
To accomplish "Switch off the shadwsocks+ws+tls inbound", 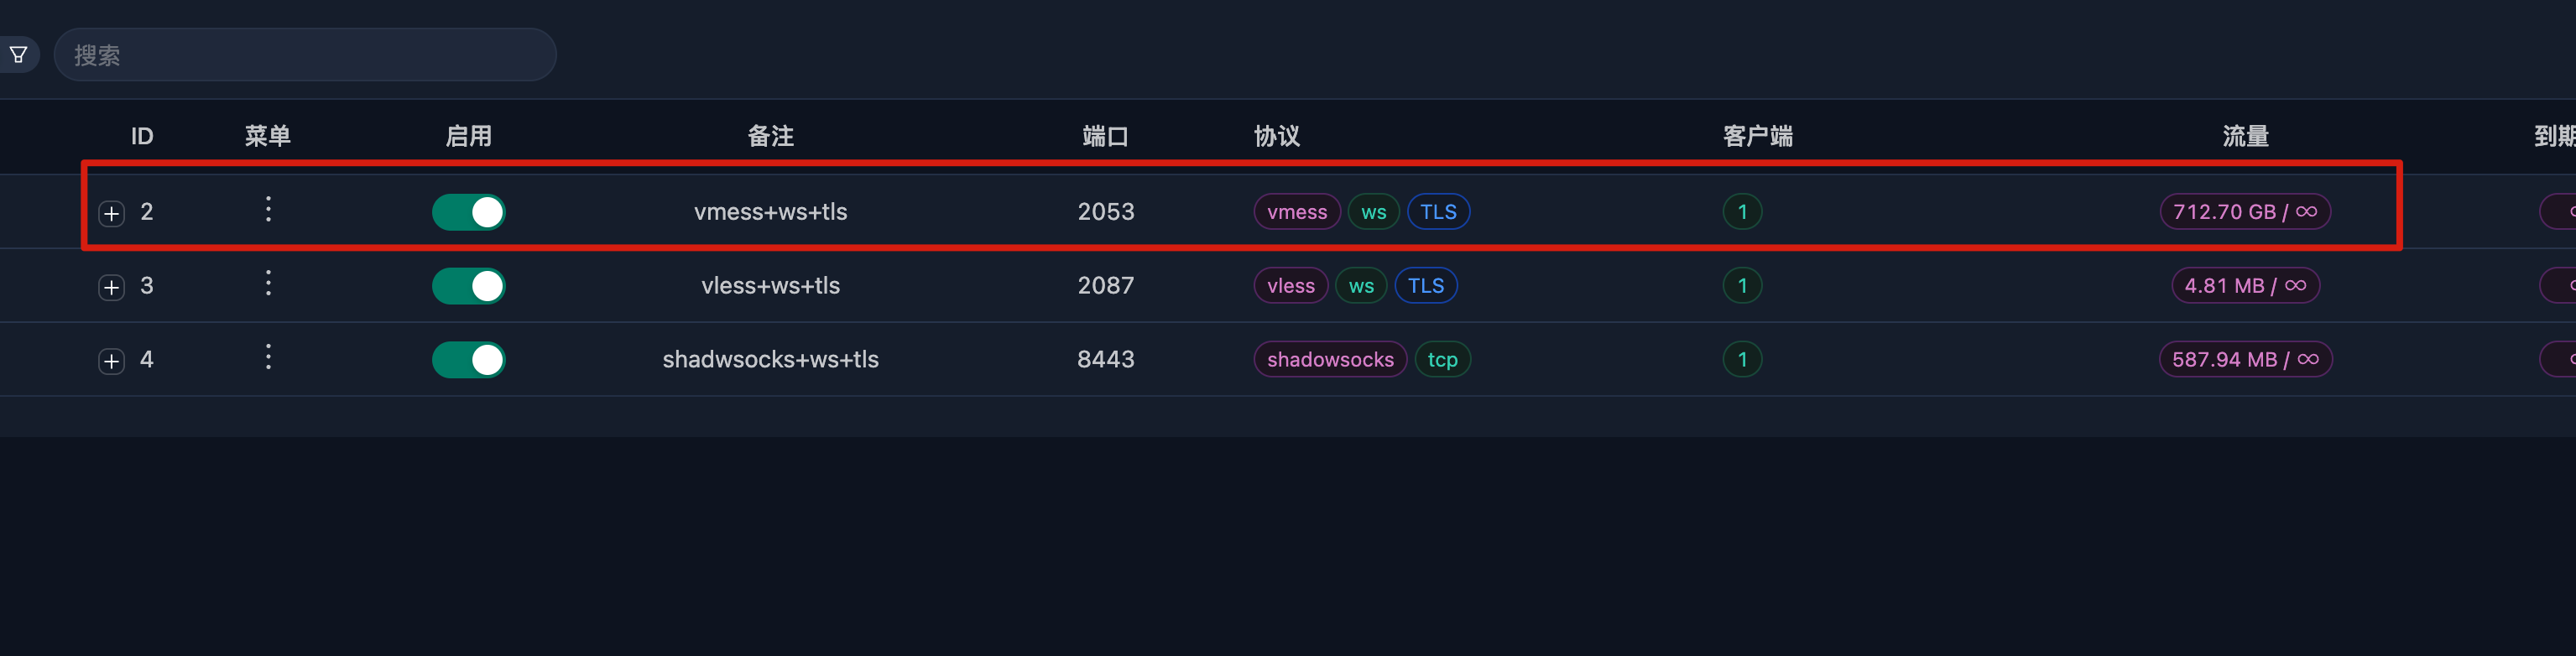I will (469, 360).
